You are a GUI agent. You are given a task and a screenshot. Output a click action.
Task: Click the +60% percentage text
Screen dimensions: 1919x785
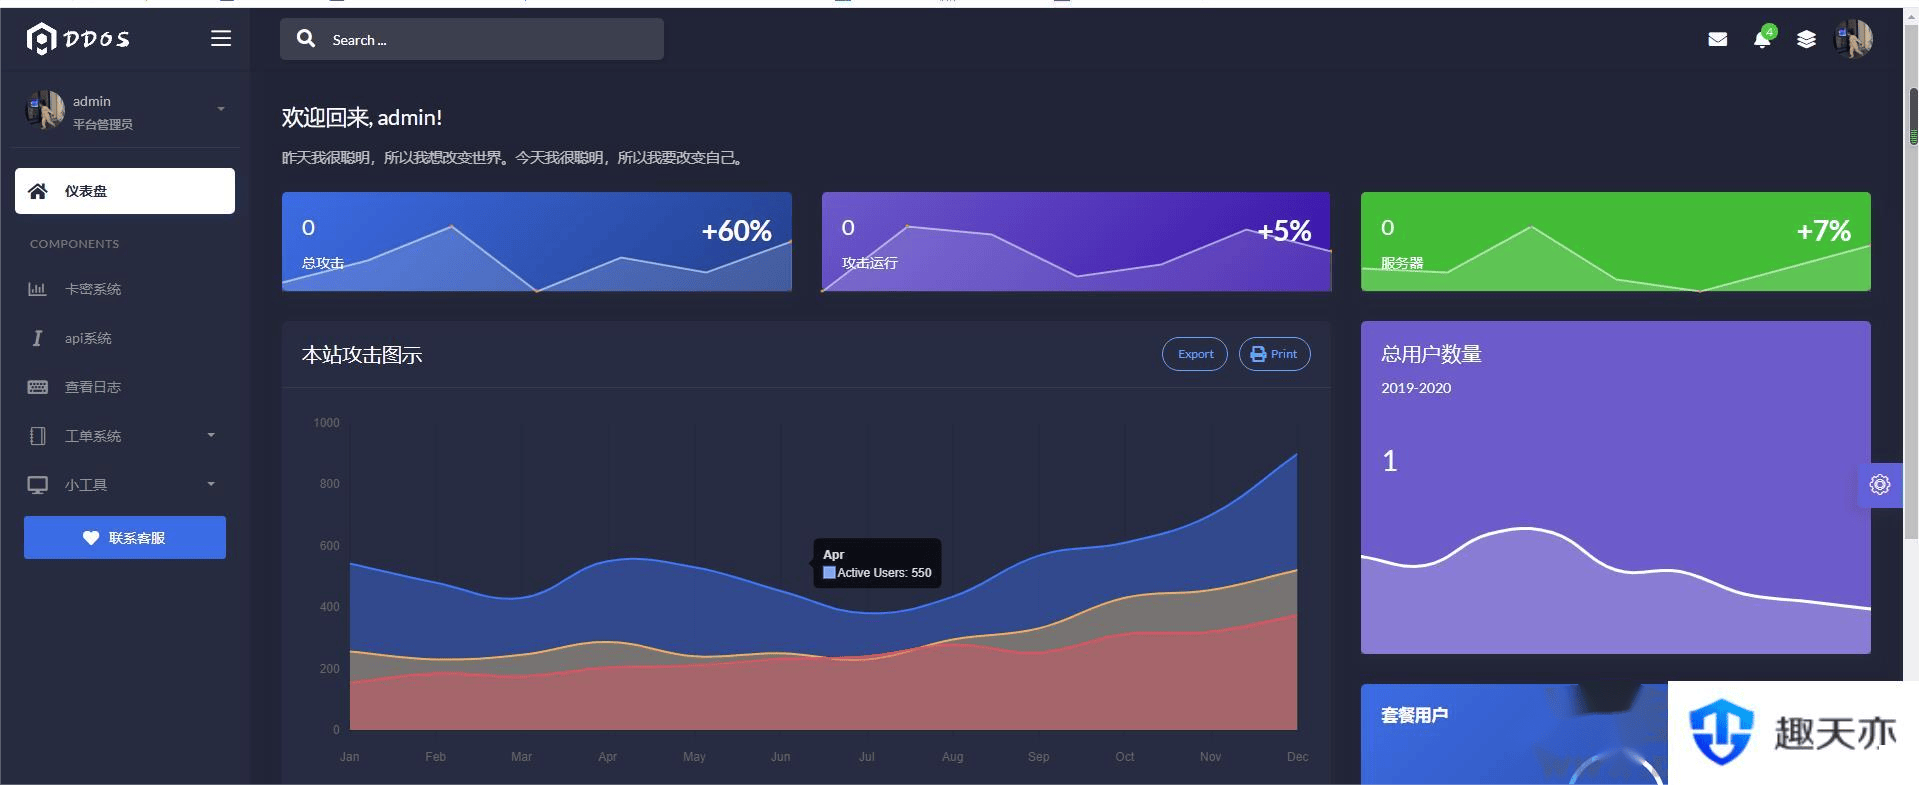point(736,231)
